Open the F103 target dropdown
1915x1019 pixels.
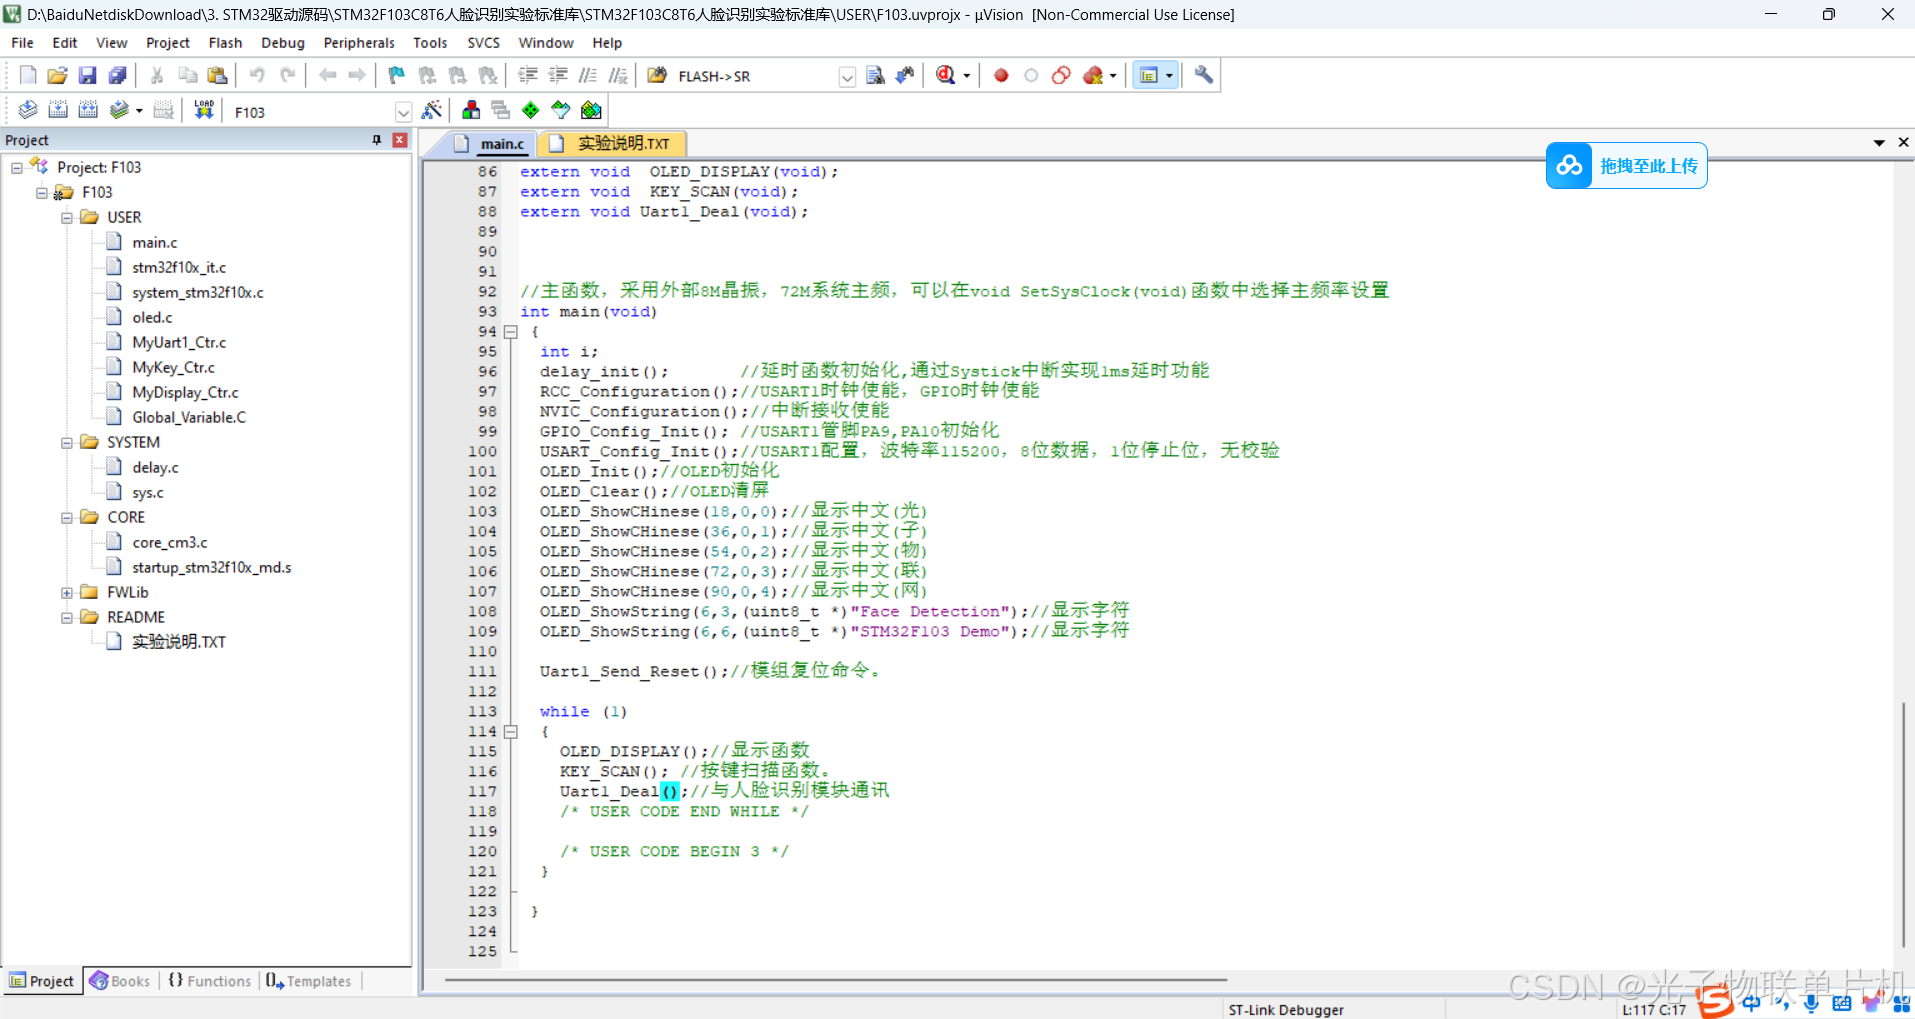[x=403, y=112]
